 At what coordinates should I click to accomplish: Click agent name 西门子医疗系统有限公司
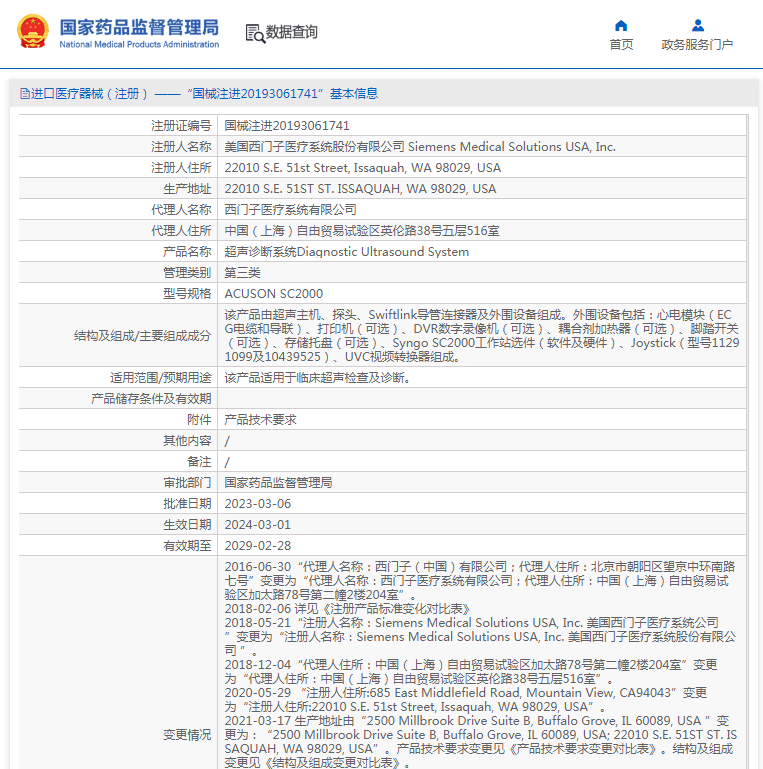[290, 210]
